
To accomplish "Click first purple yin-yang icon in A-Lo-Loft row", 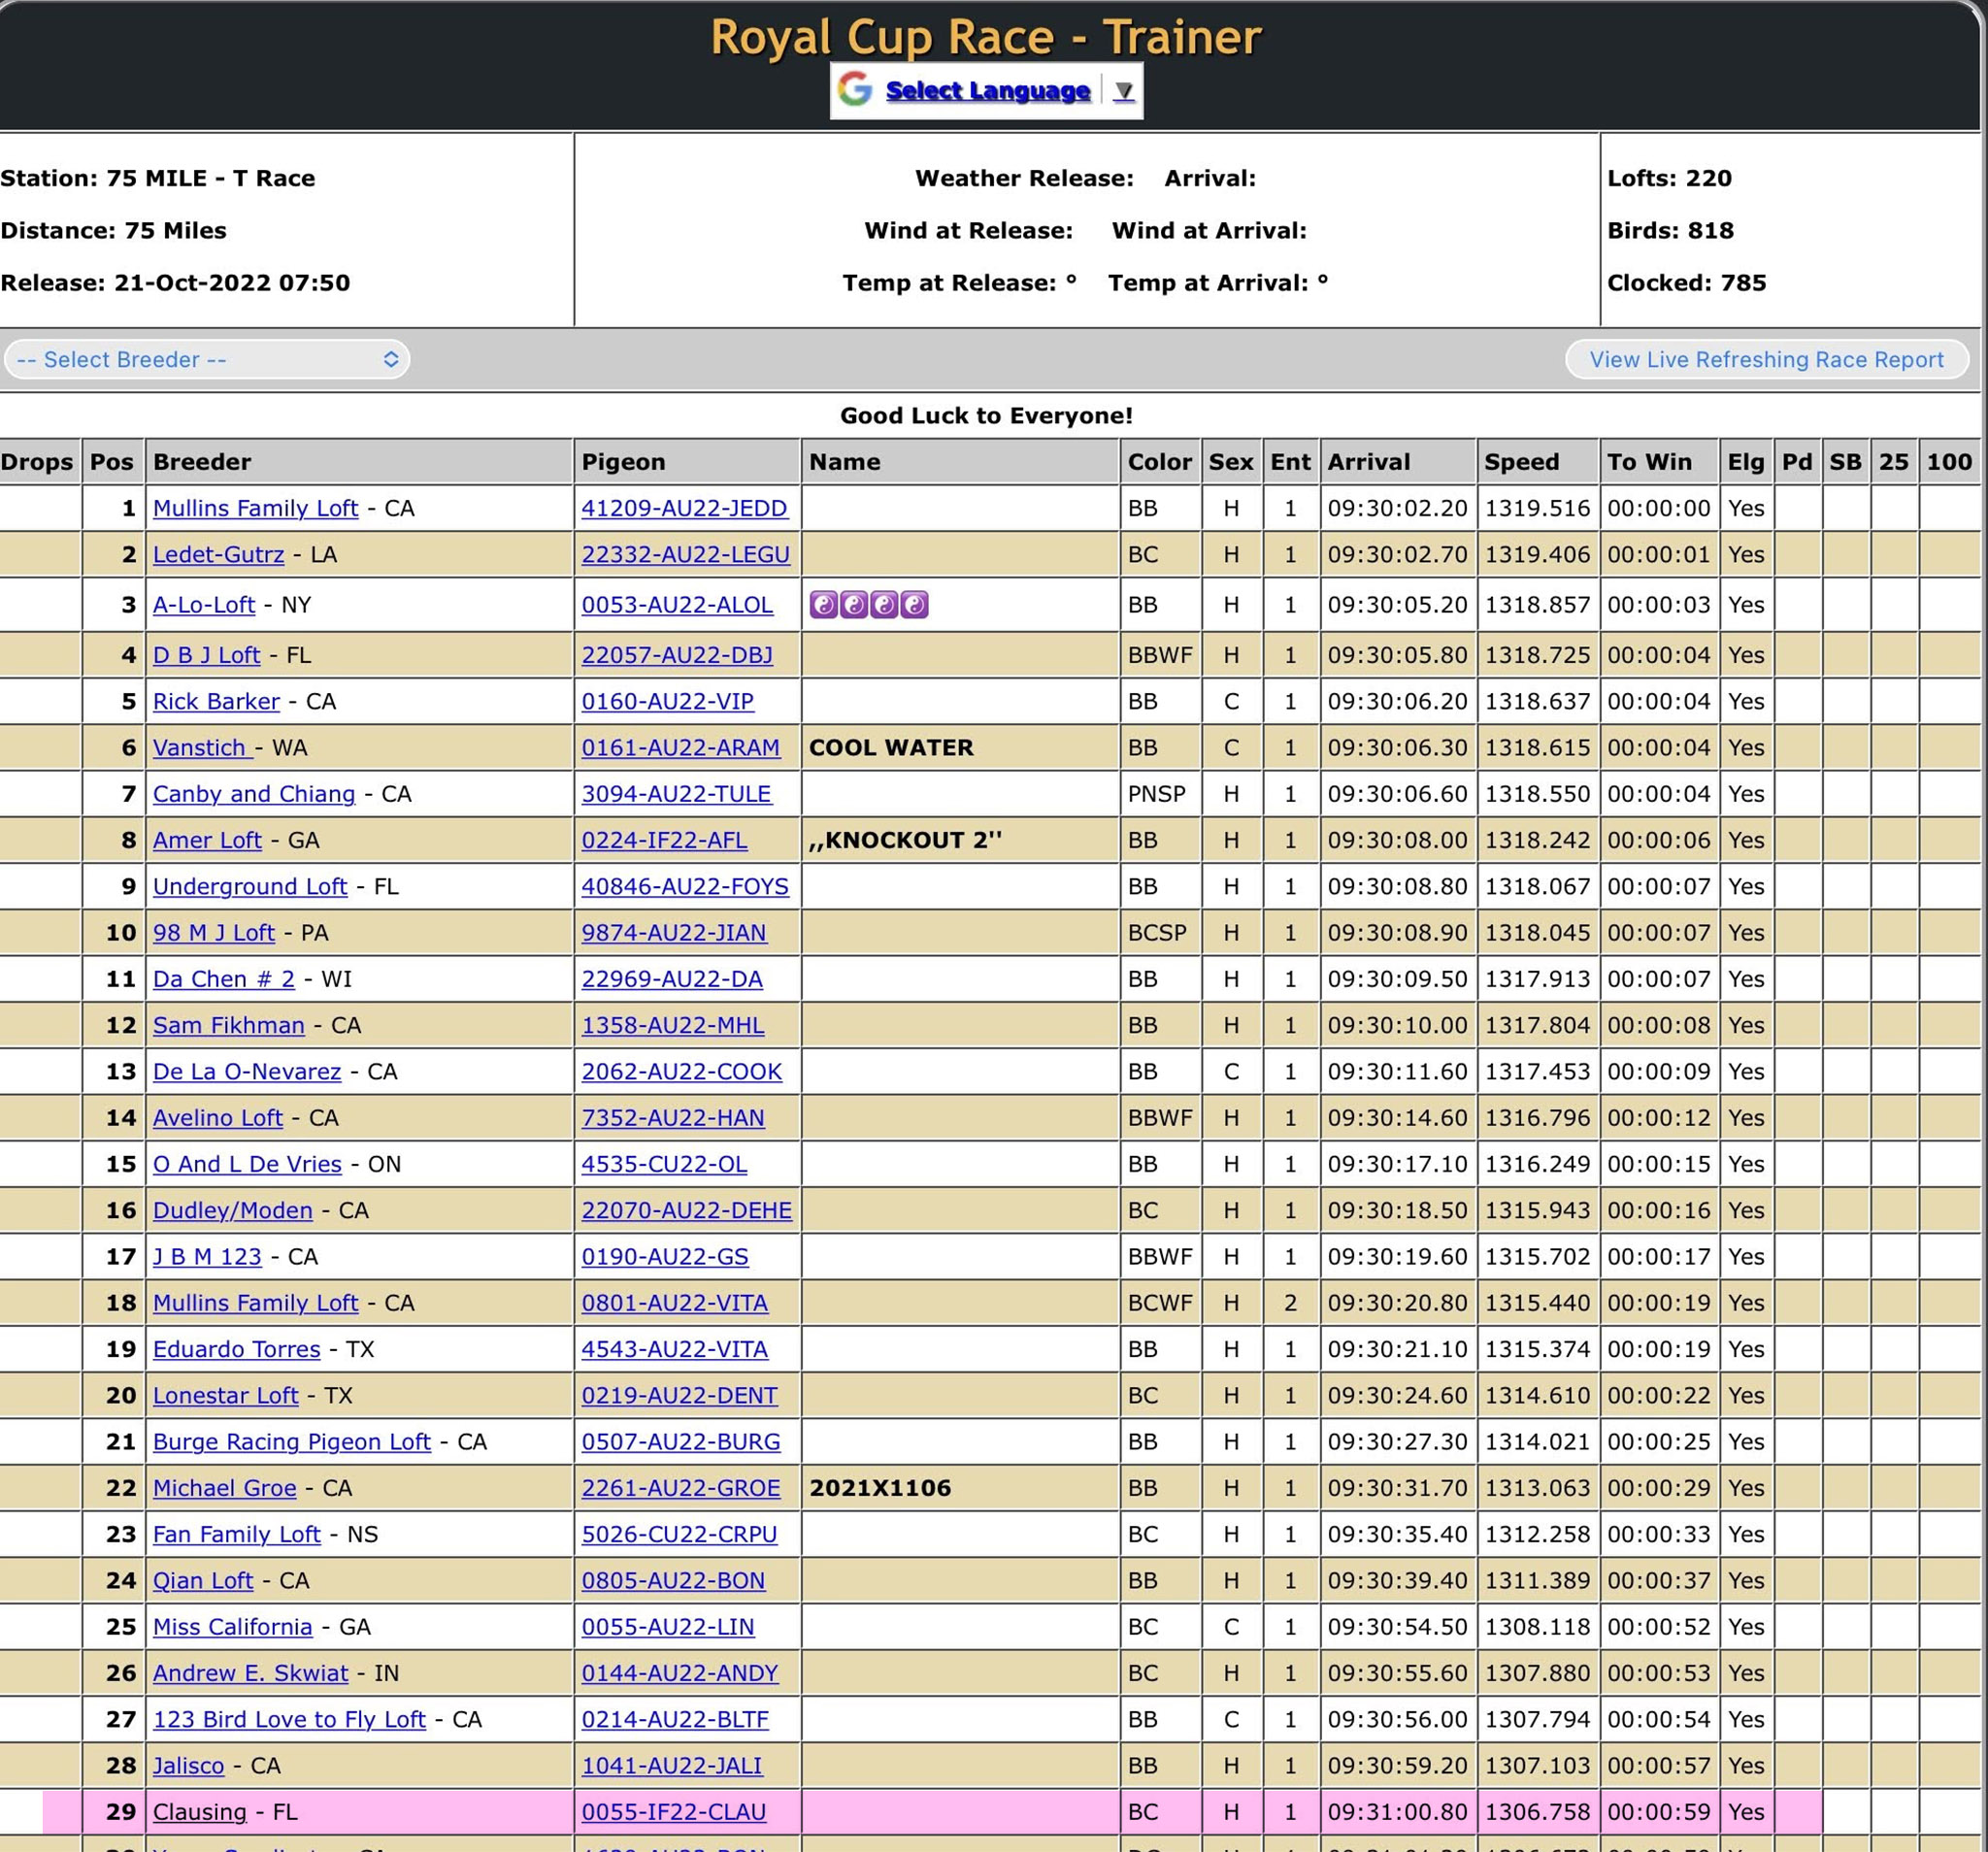I will click(x=823, y=605).
